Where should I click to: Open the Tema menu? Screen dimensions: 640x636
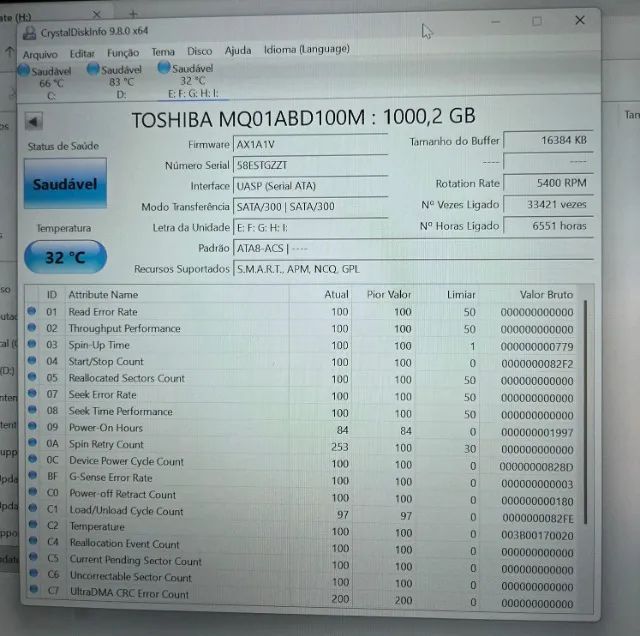[163, 52]
